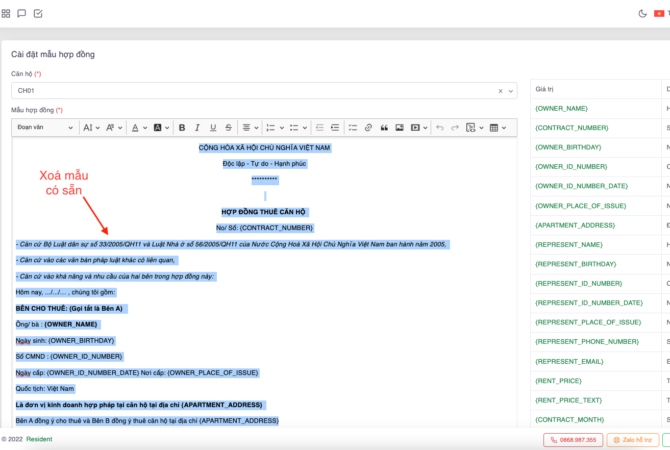Apply italic formatting to selected text
Screen dimensions: 670x450
pos(198,128)
